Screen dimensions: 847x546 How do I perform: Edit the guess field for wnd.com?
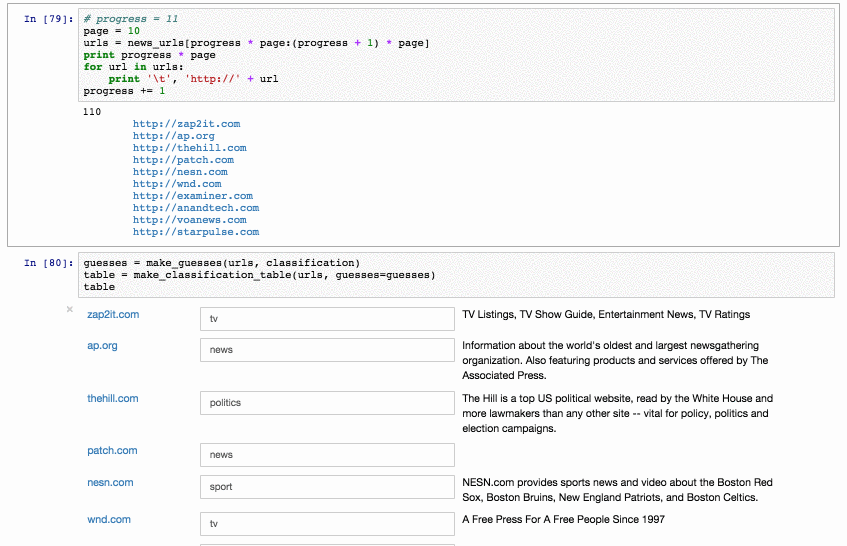point(327,524)
